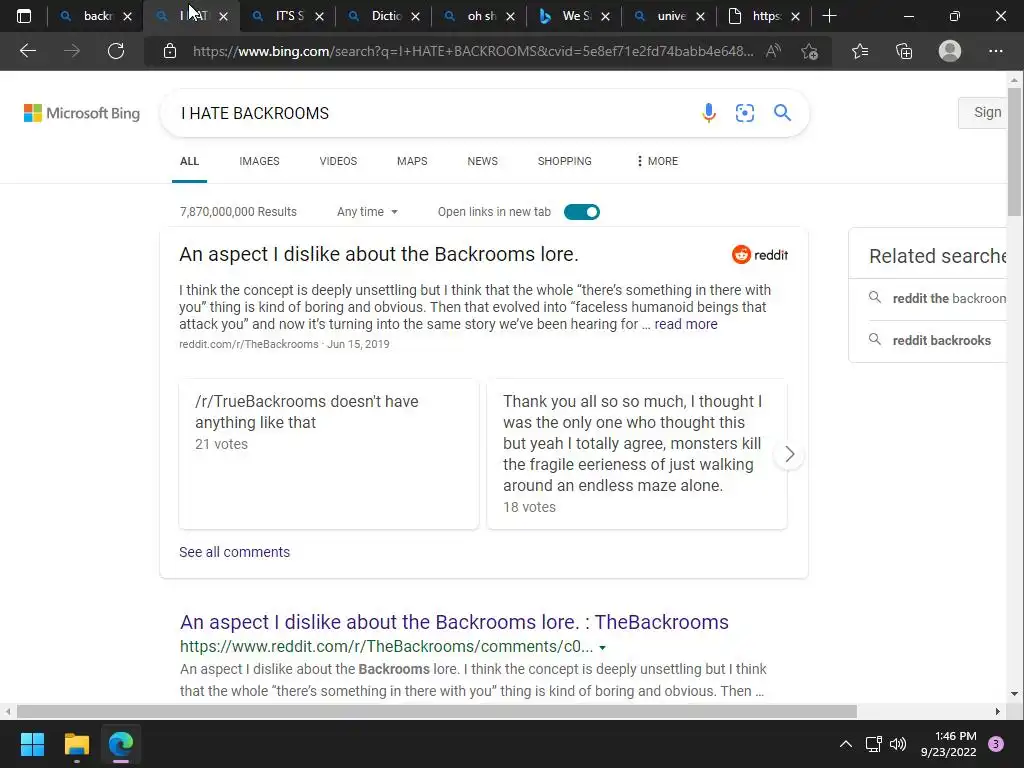This screenshot has height=768, width=1024.
Task: Open visual search camera icon
Action: [x=744, y=113]
